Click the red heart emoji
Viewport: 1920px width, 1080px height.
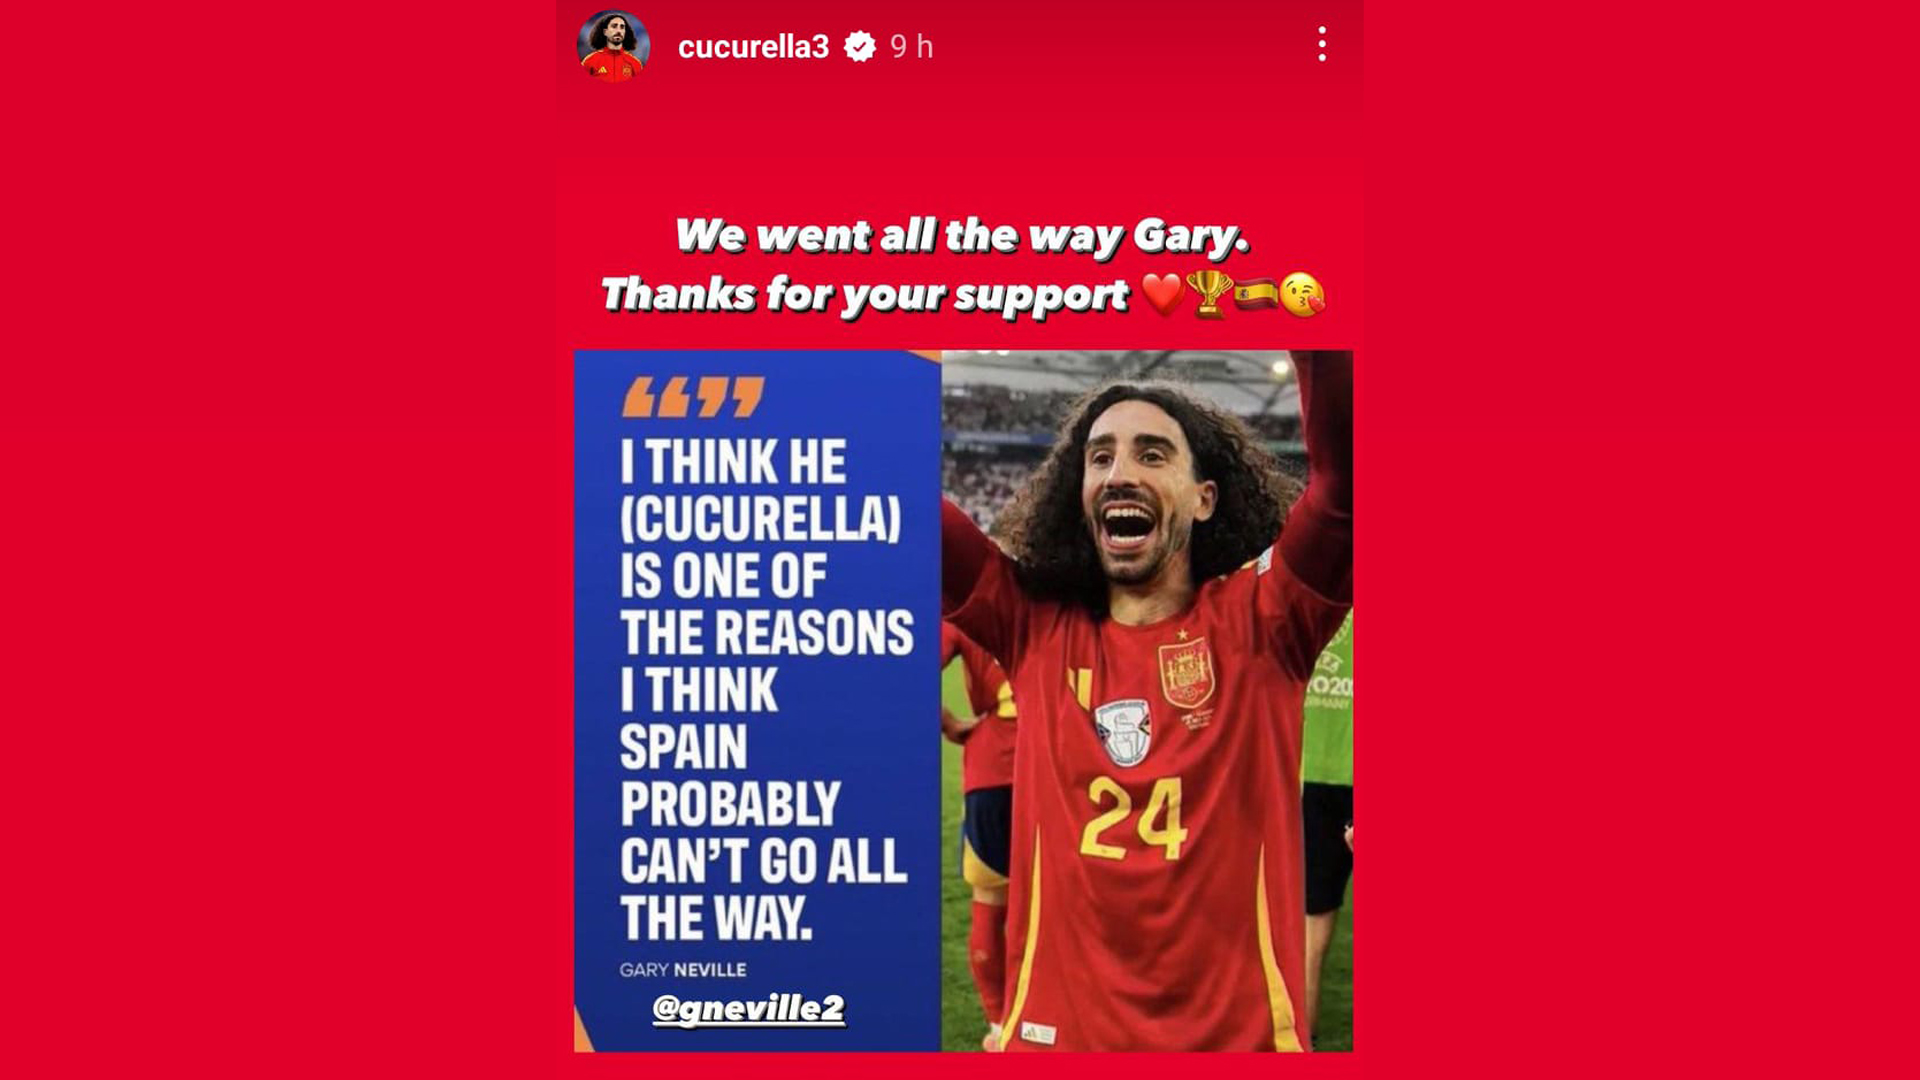pyautogui.click(x=1162, y=294)
